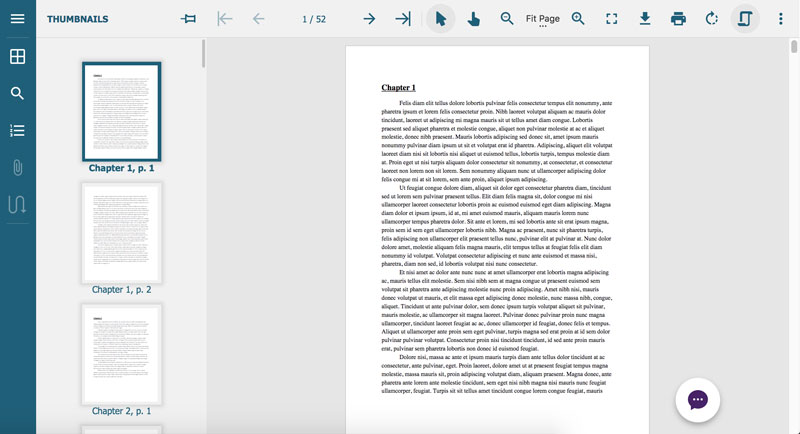This screenshot has width=800, height=434.
Task: Enter fullscreen mode
Action: [x=612, y=19]
